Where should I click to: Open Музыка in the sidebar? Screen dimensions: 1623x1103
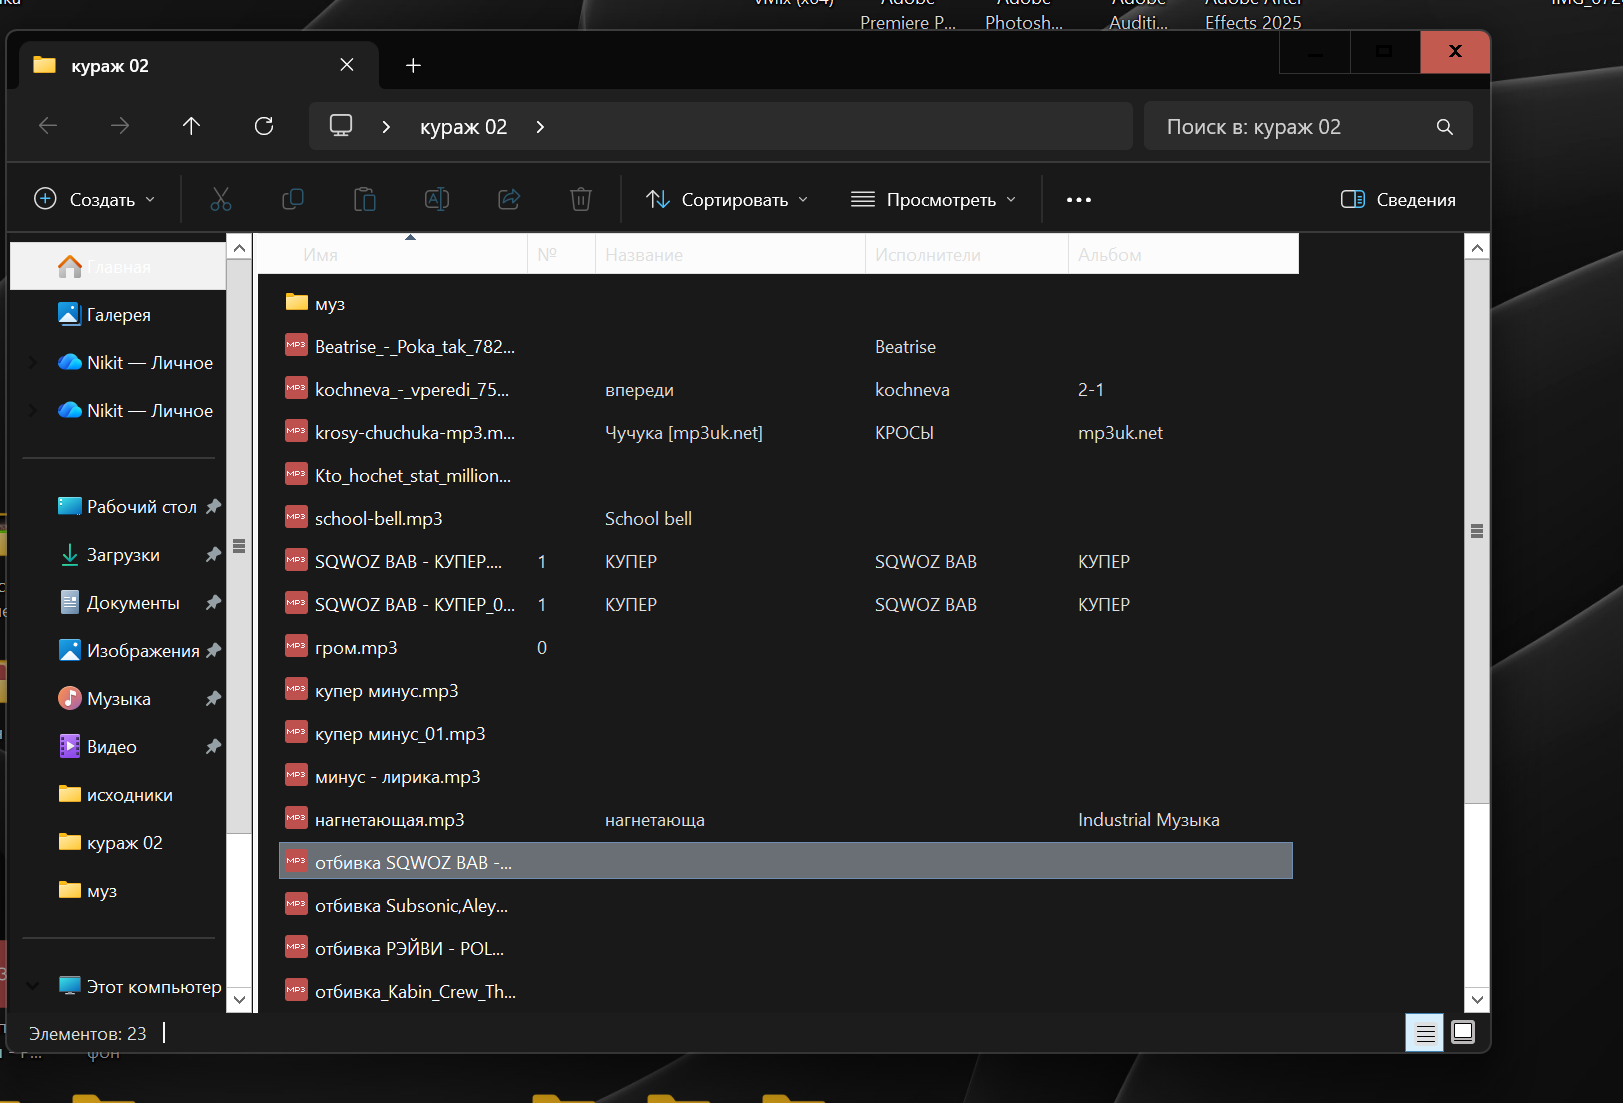(x=118, y=699)
